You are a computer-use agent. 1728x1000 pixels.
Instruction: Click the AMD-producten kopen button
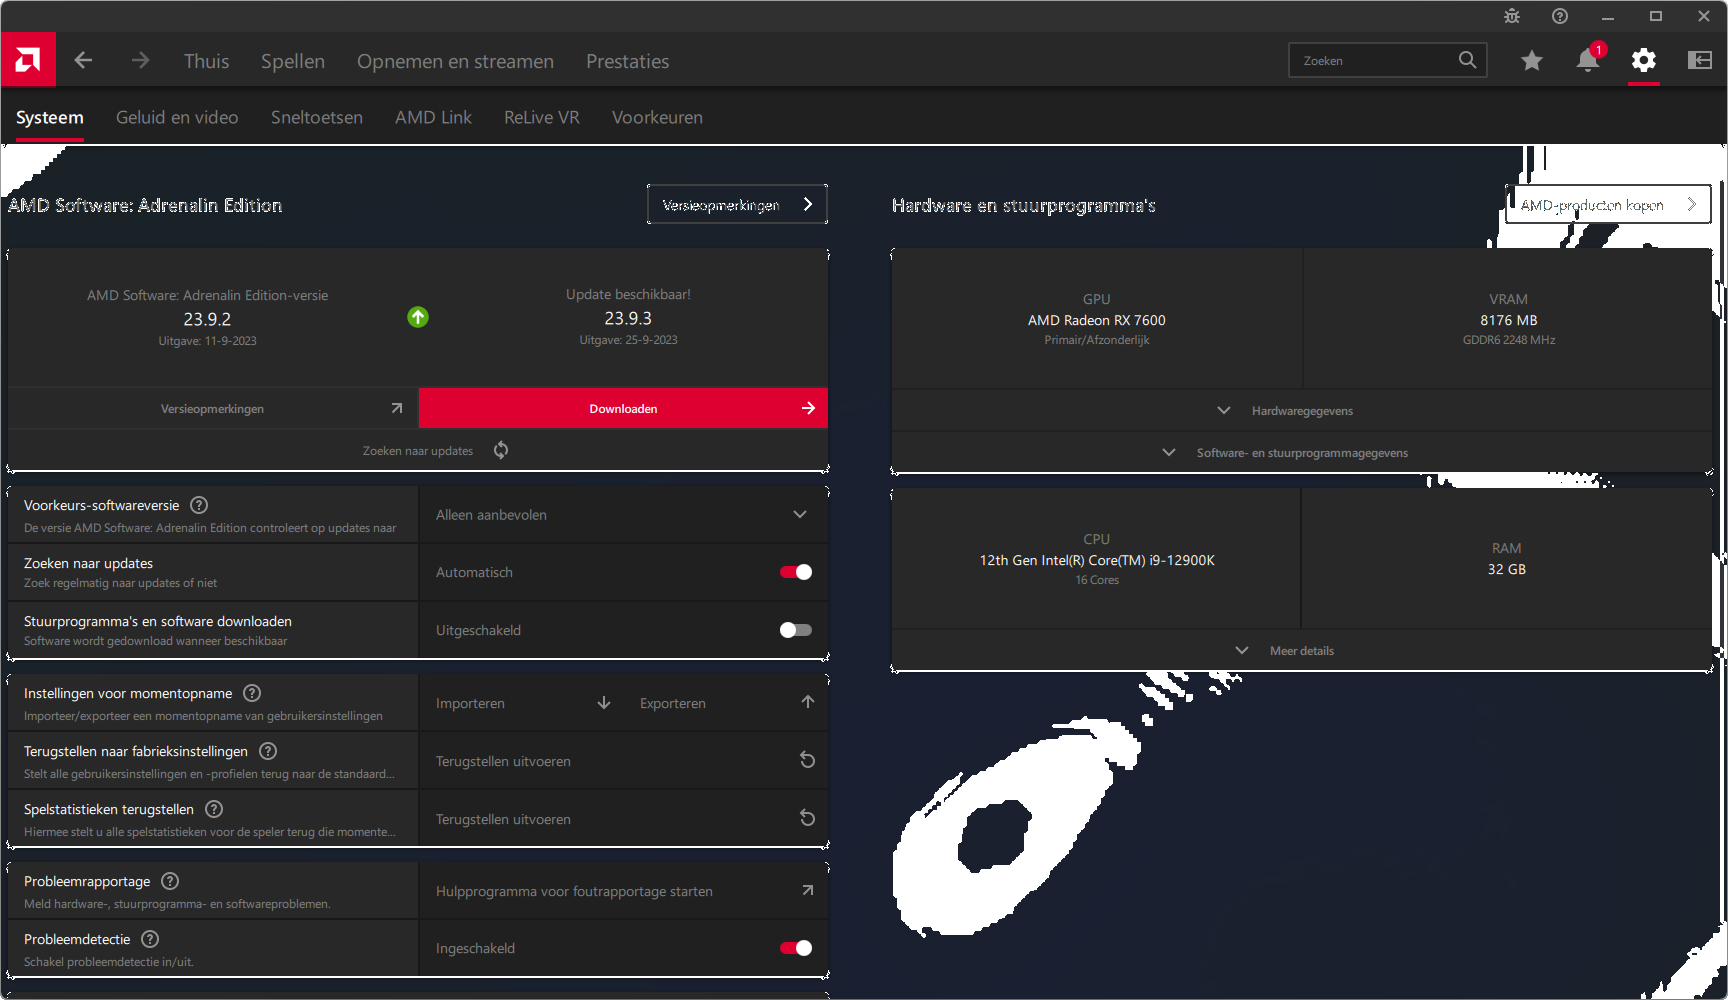pyautogui.click(x=1607, y=205)
